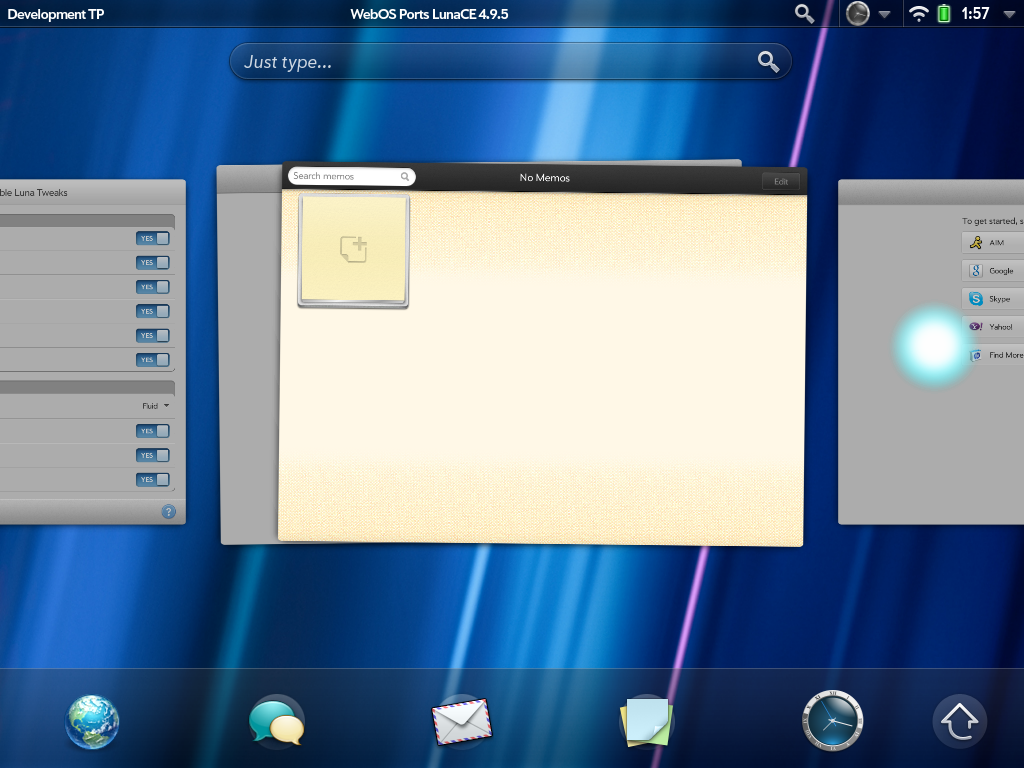1024x768 pixels.
Task: Toggle the last YES switch in Luna Tweaks
Action: [x=153, y=480]
